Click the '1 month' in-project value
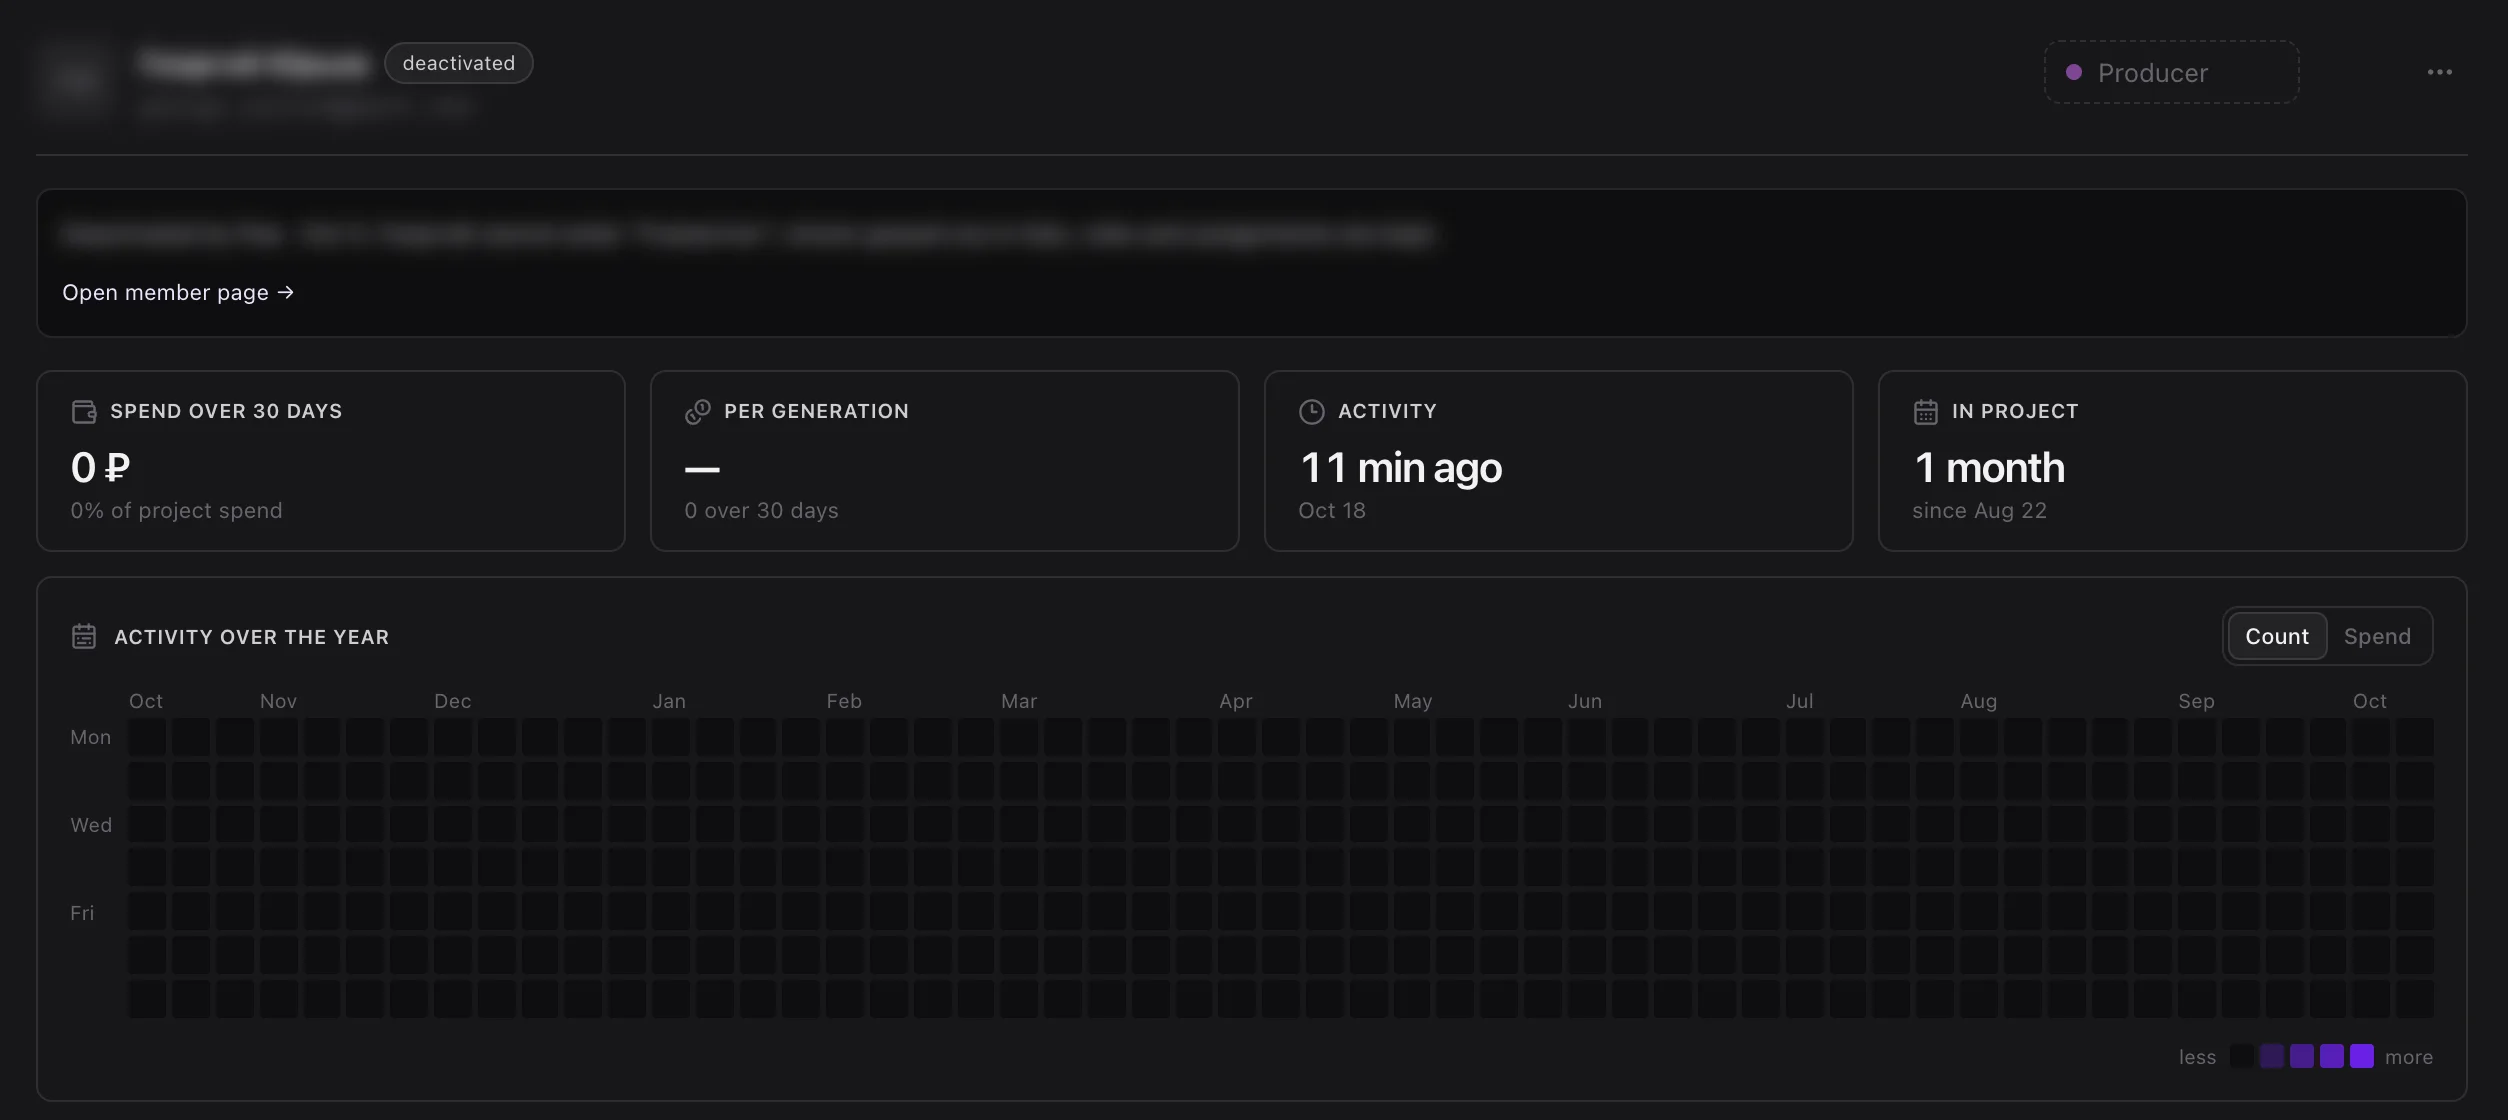The image size is (2508, 1120). coord(1989,467)
